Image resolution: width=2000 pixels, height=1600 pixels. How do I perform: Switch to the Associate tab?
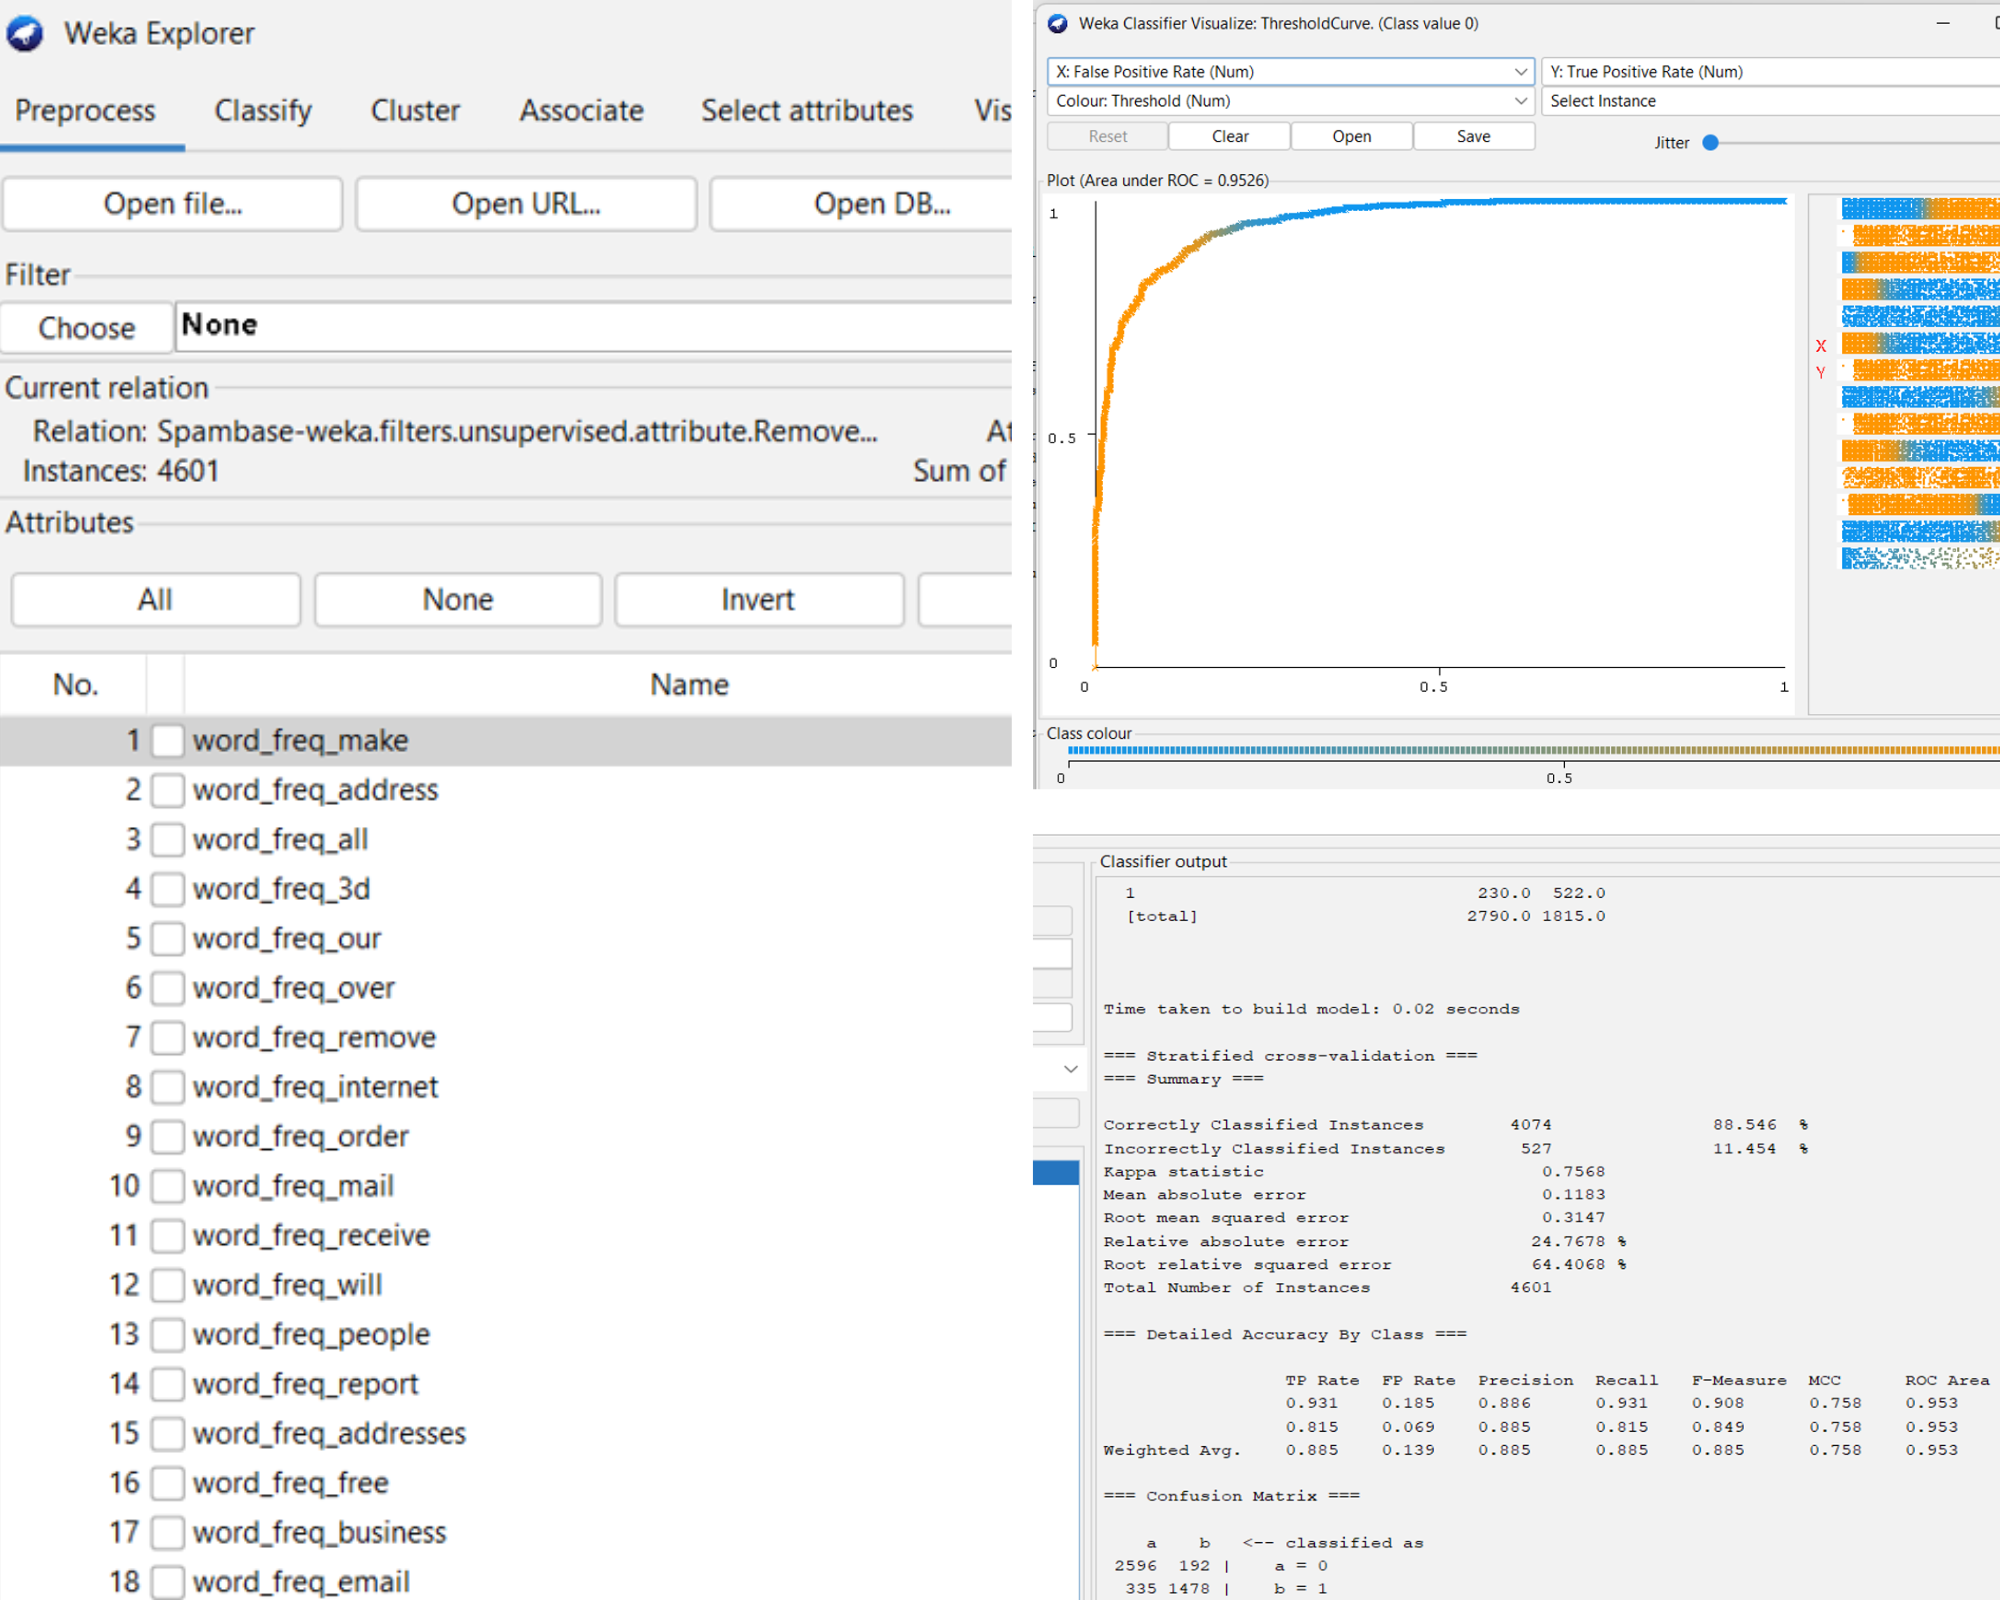pyautogui.click(x=581, y=111)
